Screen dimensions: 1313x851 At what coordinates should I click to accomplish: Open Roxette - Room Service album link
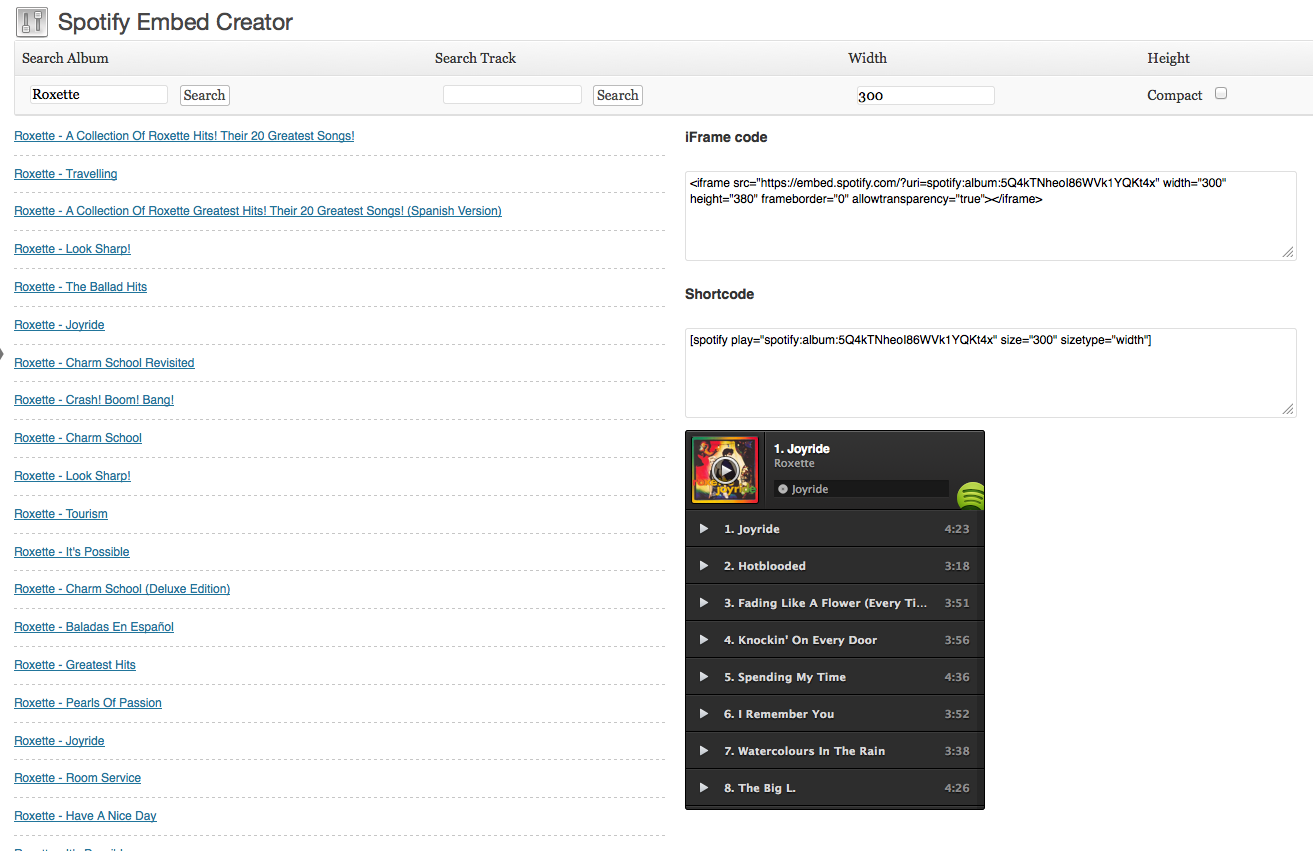click(x=77, y=778)
